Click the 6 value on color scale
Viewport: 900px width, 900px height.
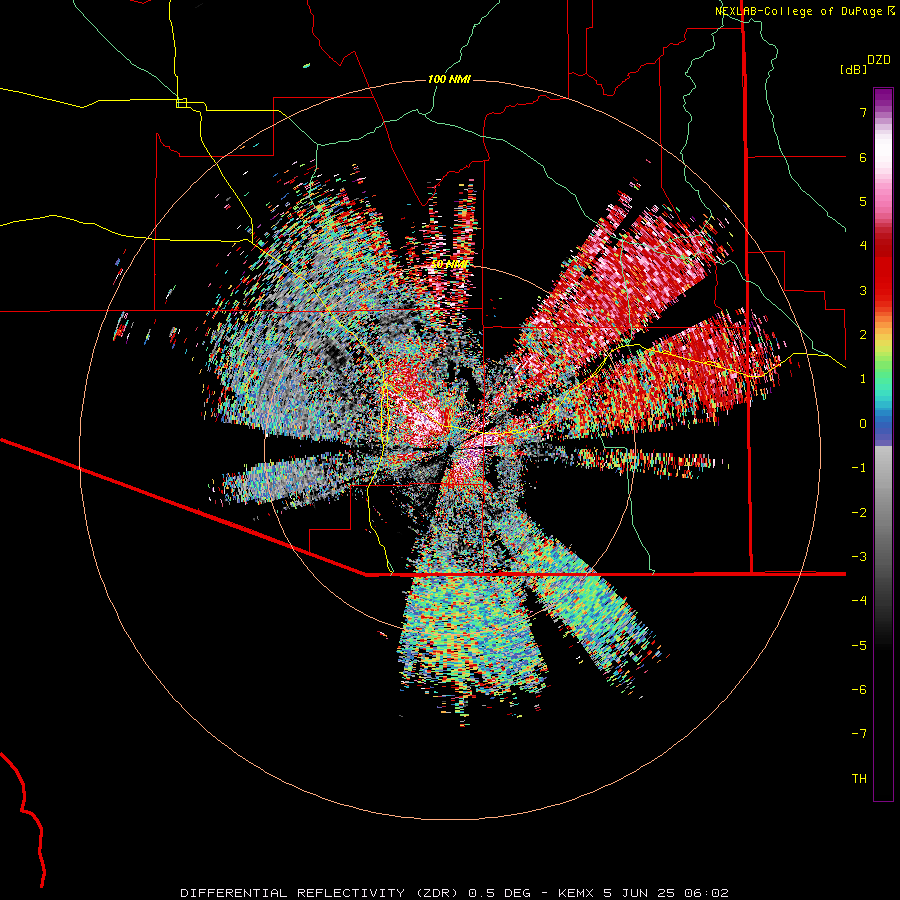pyautogui.click(x=863, y=157)
